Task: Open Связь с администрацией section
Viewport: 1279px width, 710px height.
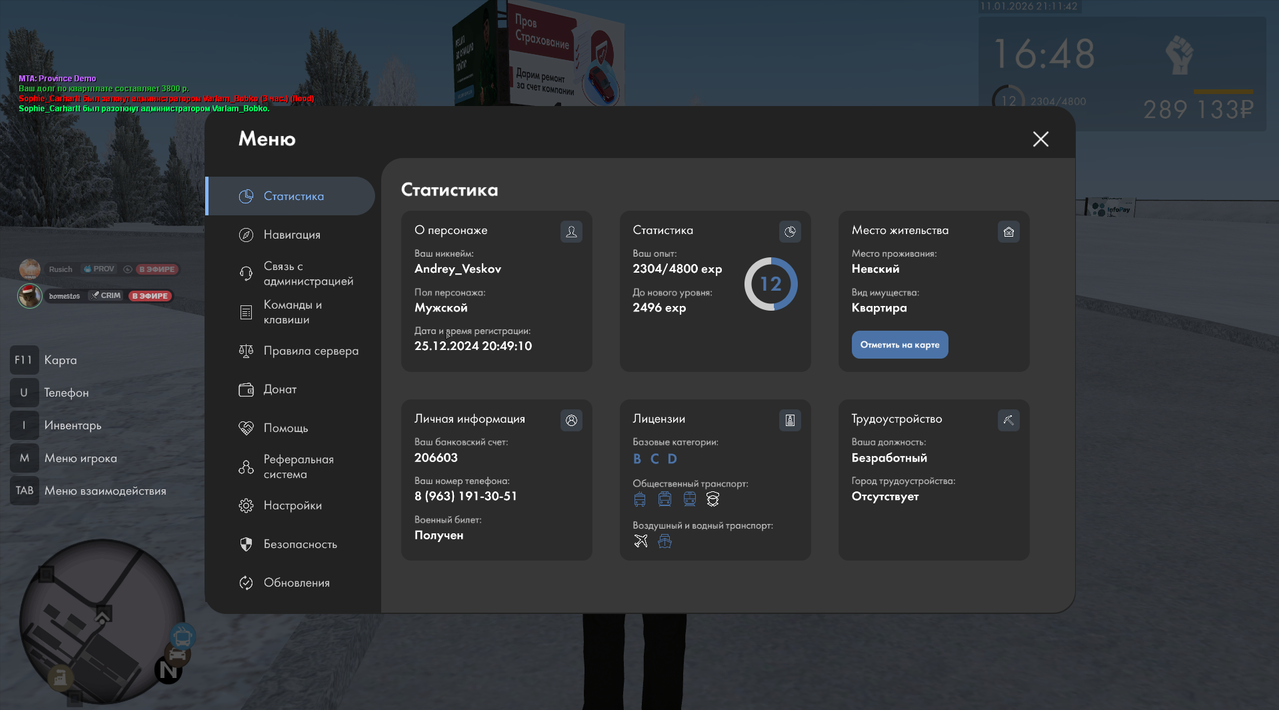Action: point(290,273)
